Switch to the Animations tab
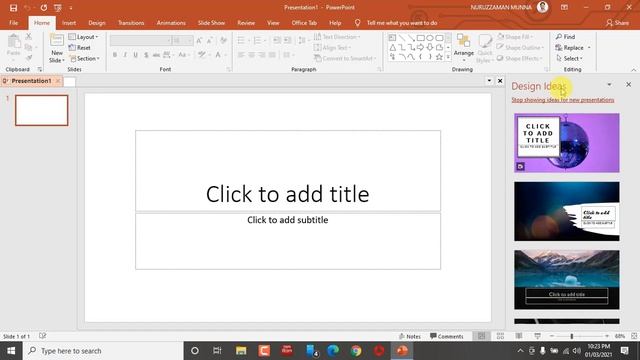 tap(171, 23)
